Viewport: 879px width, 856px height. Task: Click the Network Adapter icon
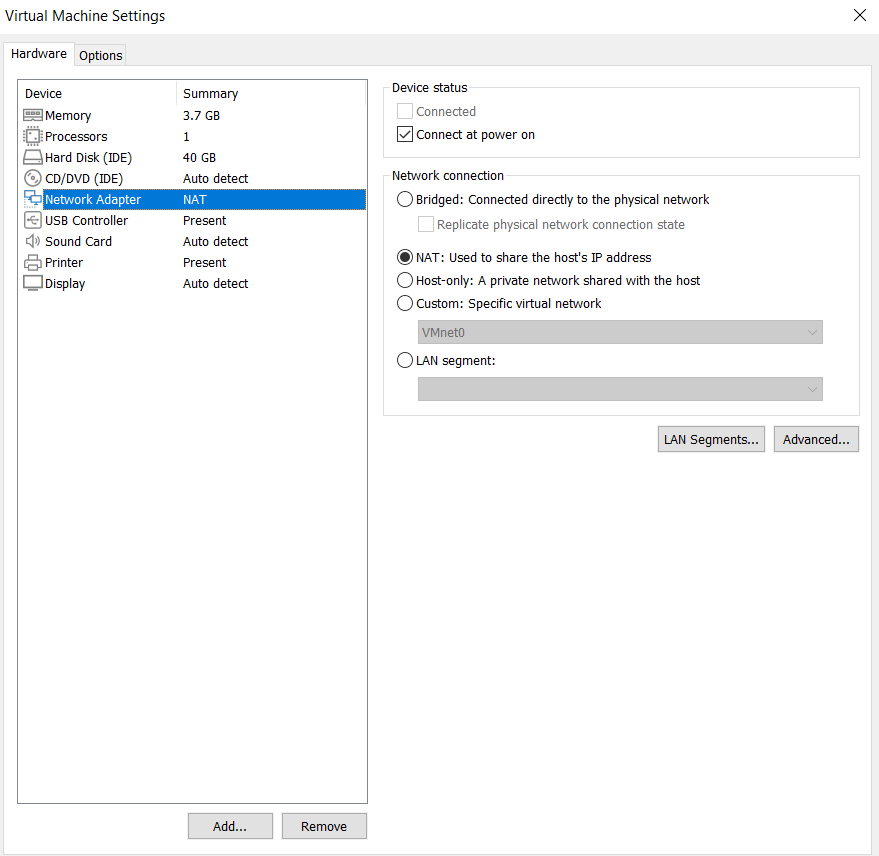(32, 200)
